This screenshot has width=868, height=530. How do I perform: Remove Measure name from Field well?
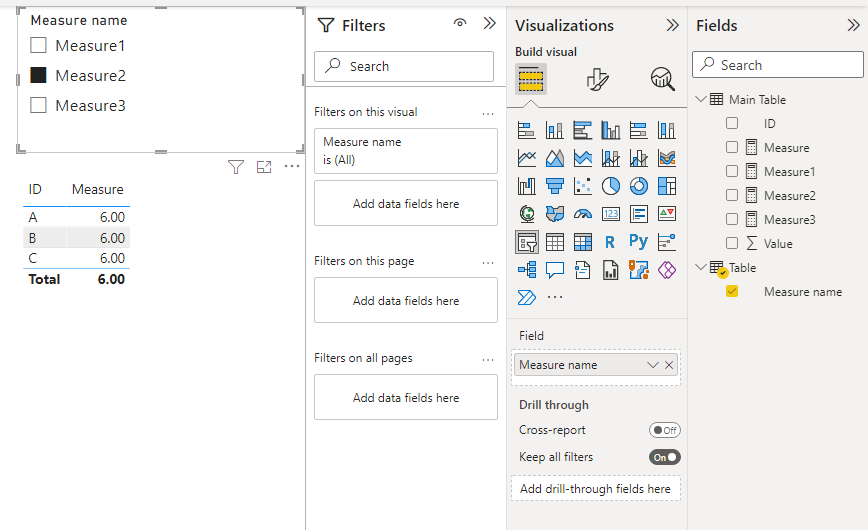tap(669, 365)
